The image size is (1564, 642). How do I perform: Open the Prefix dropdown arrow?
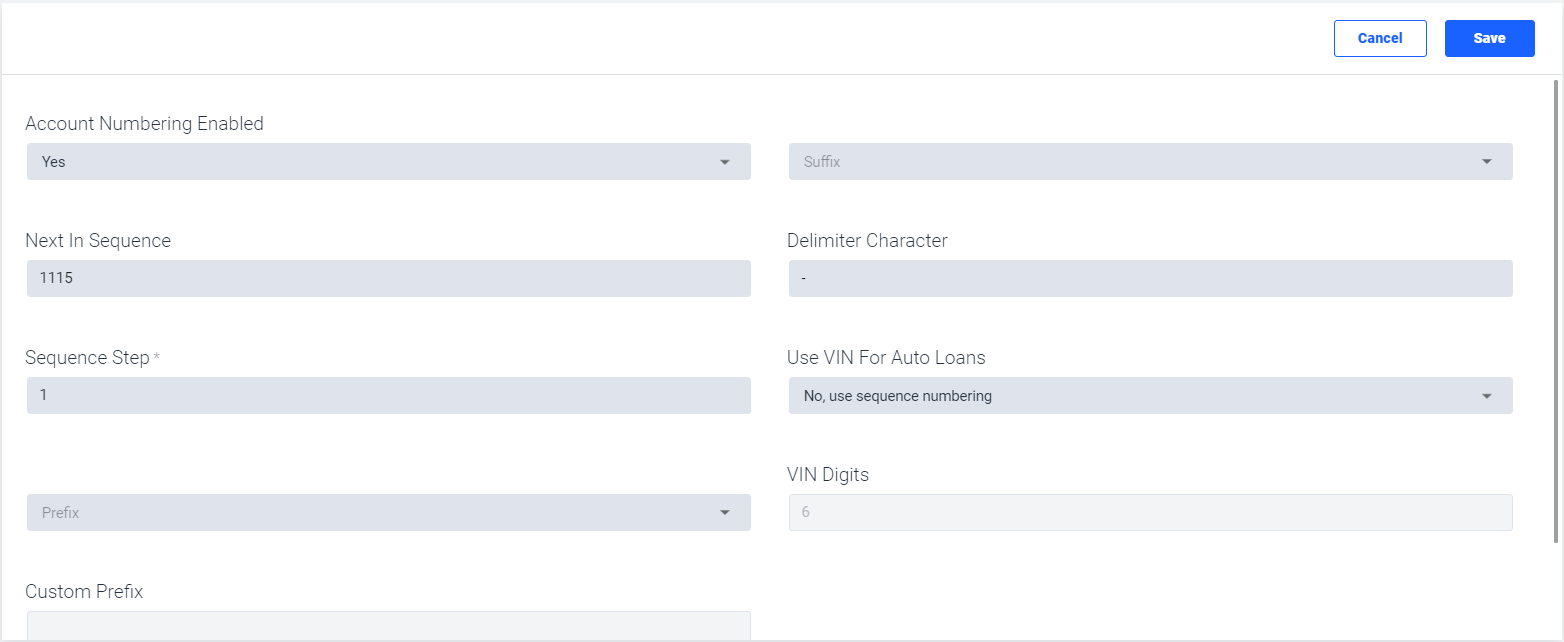[725, 513]
